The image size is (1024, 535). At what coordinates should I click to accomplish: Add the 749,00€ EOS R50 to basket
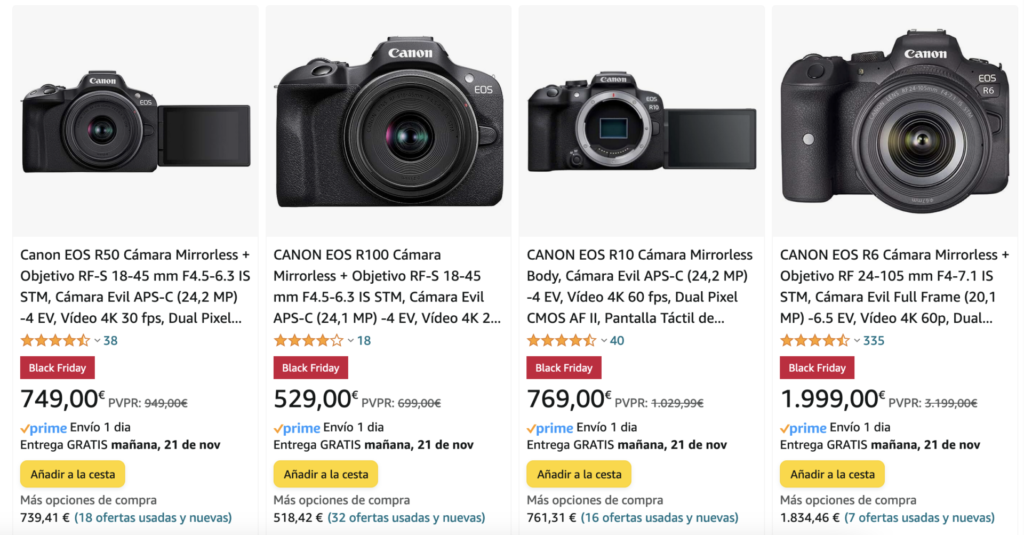[72, 474]
